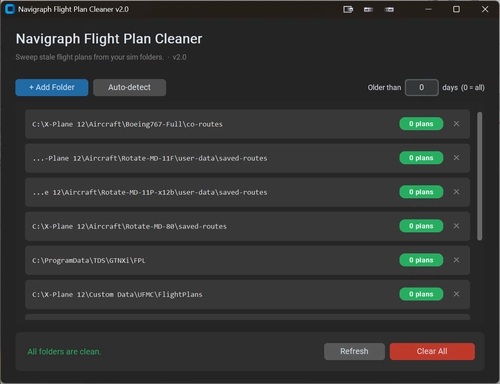The height and width of the screenshot is (384, 500).
Task: Click the + Add Folder button
Action: point(52,87)
